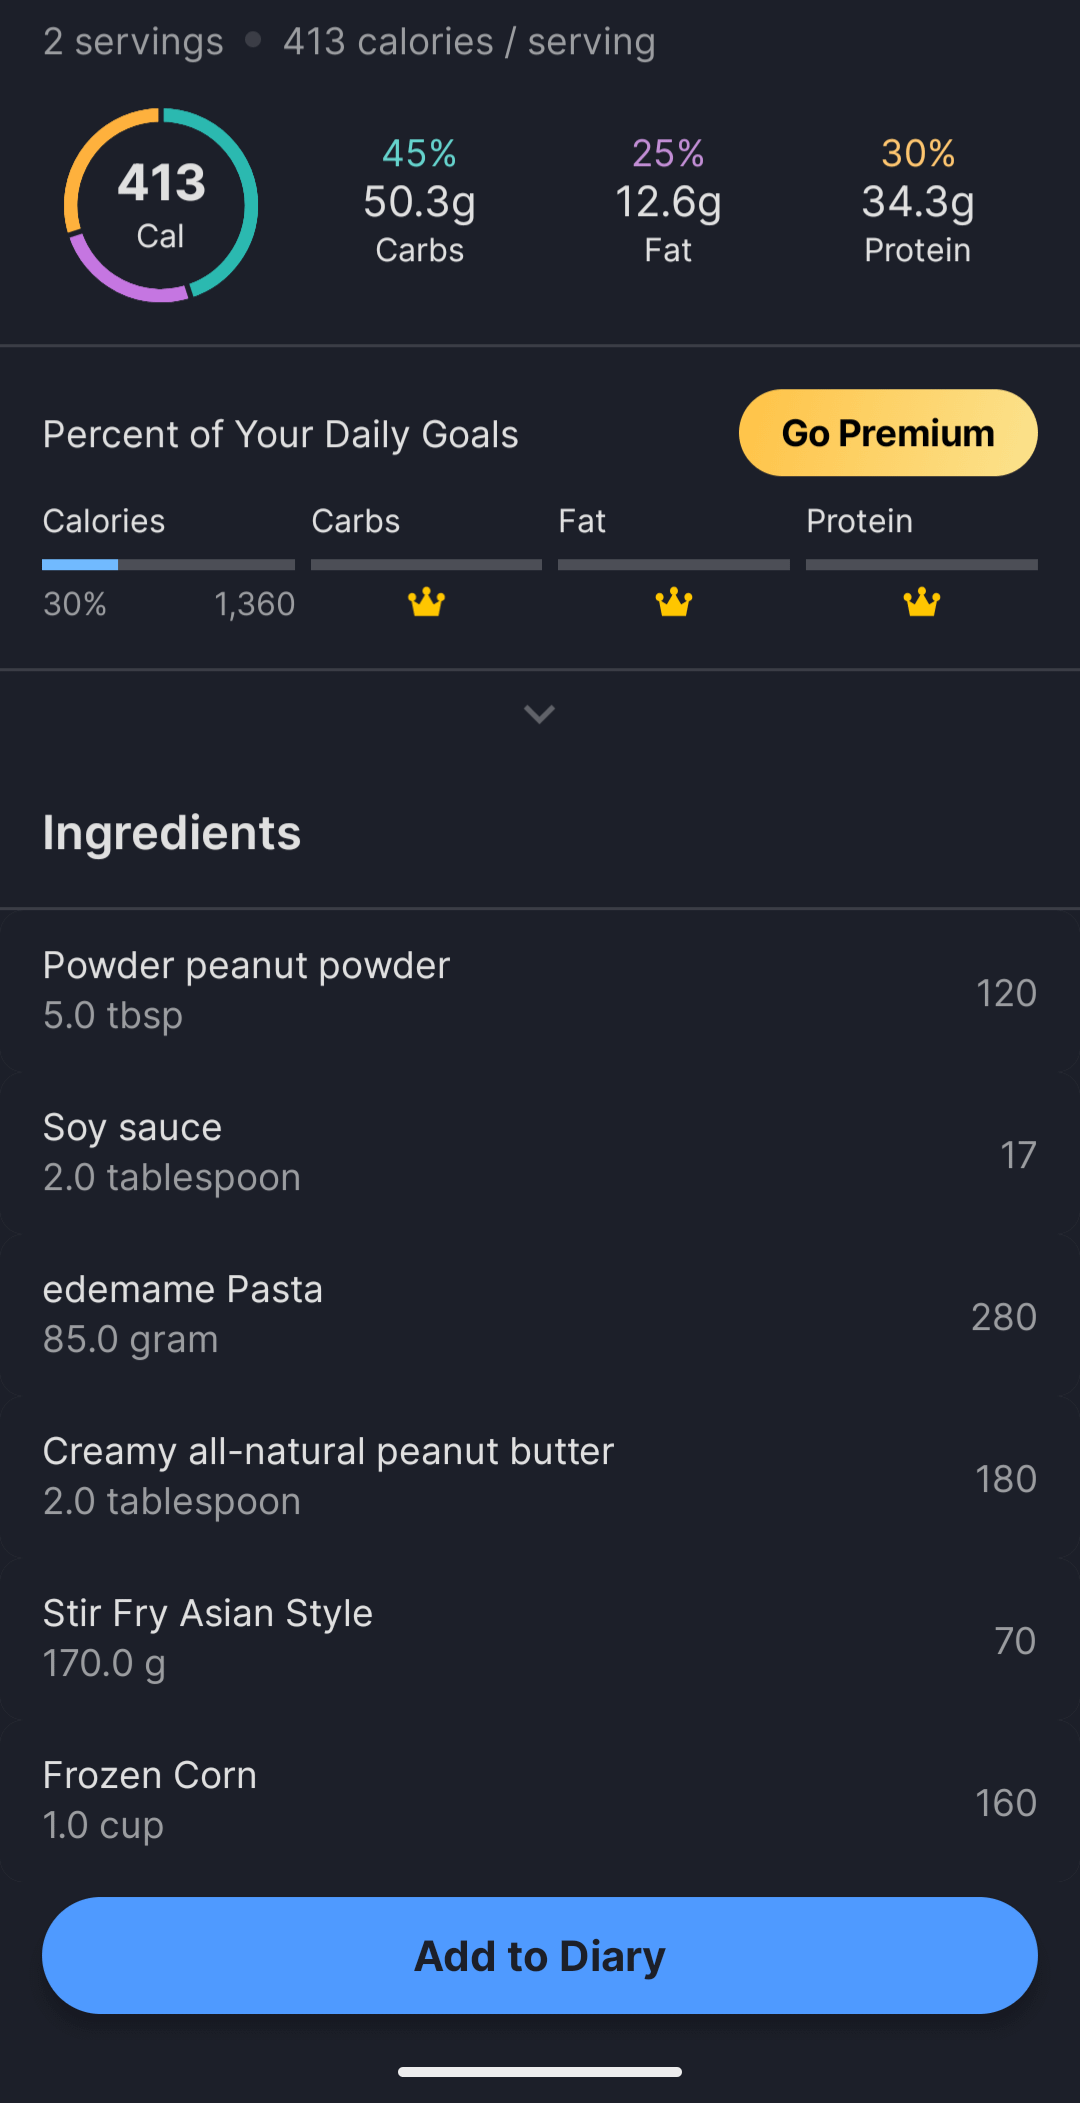Tap the 25% Fat macro summary
The image size is (1080, 2103).
point(668,201)
